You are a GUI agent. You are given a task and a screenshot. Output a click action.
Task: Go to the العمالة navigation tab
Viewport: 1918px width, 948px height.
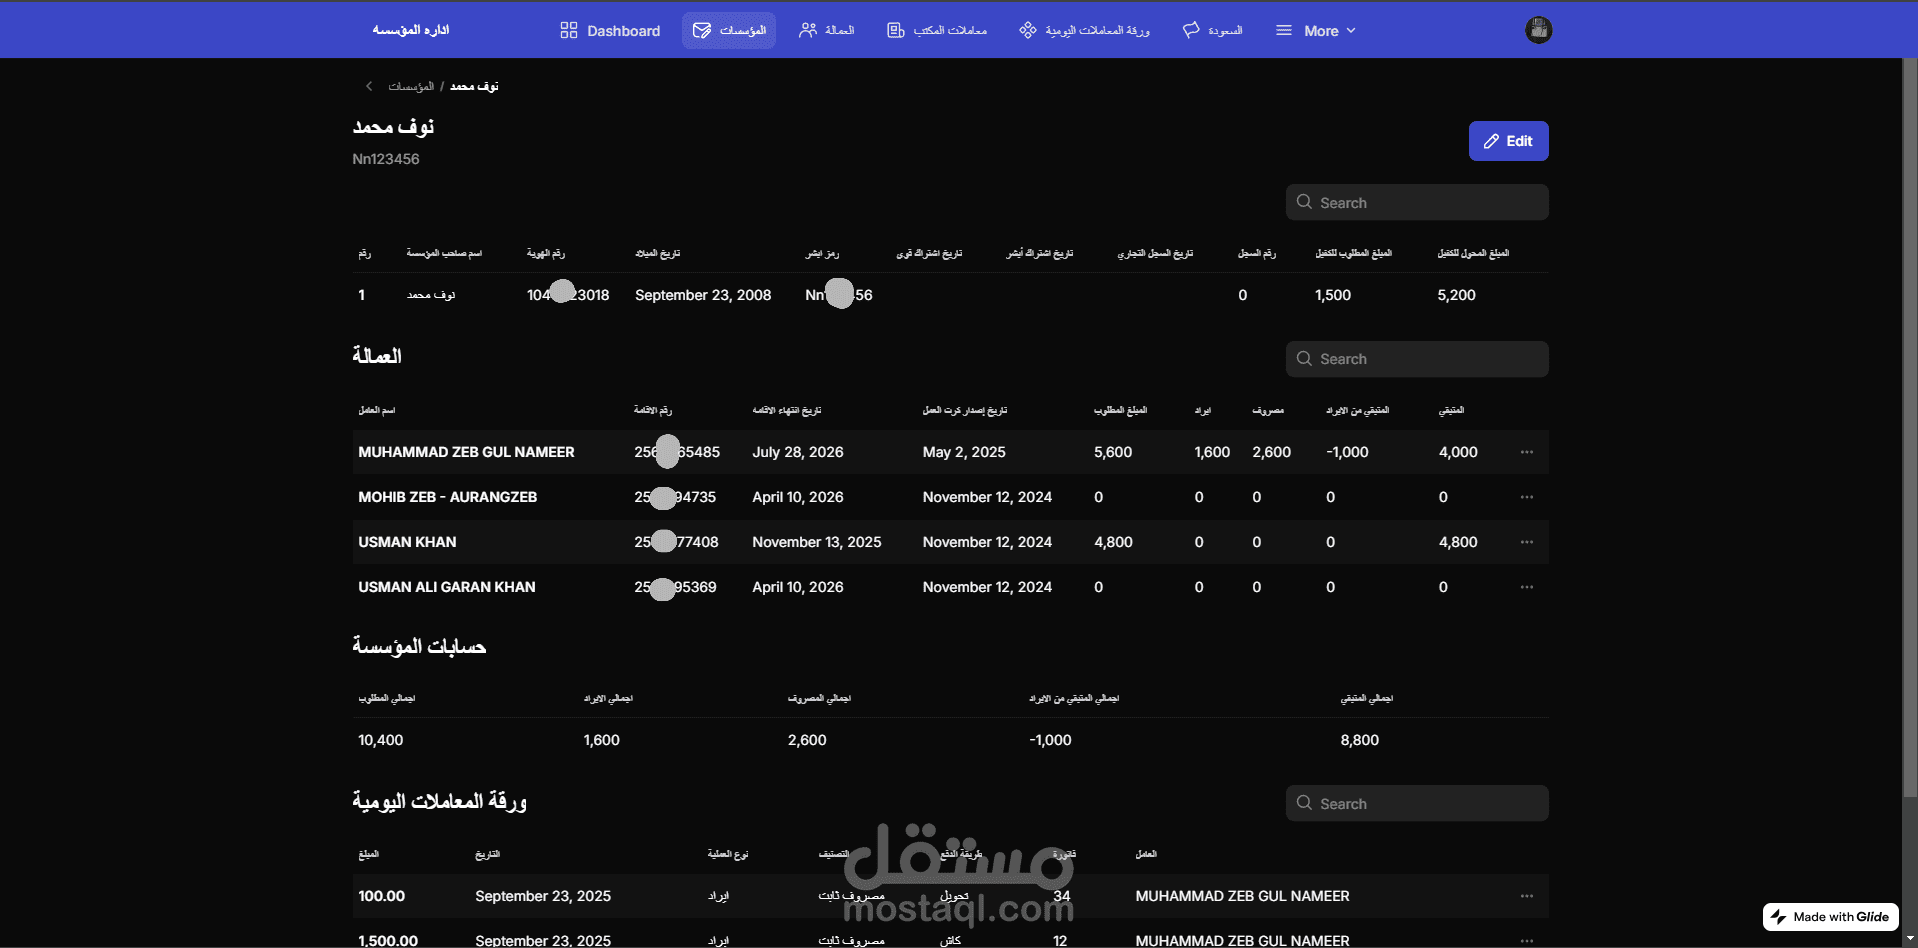826,31
